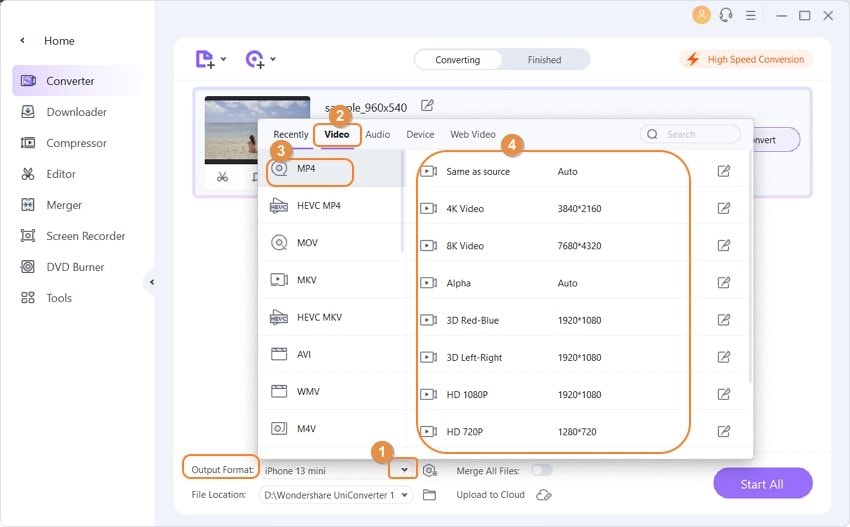
Task: Switch to the Web Video tab
Action: 473,134
